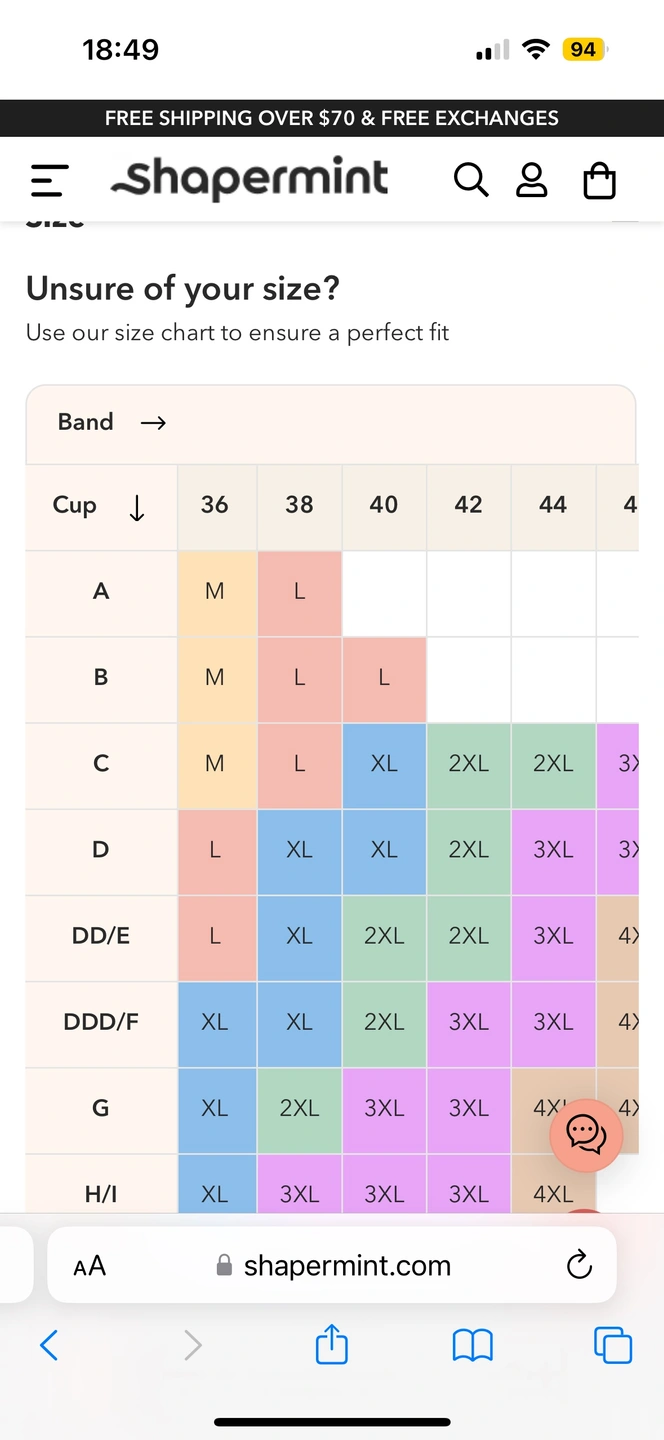Open the live chat bubble
This screenshot has width=664, height=1440.
click(586, 1134)
